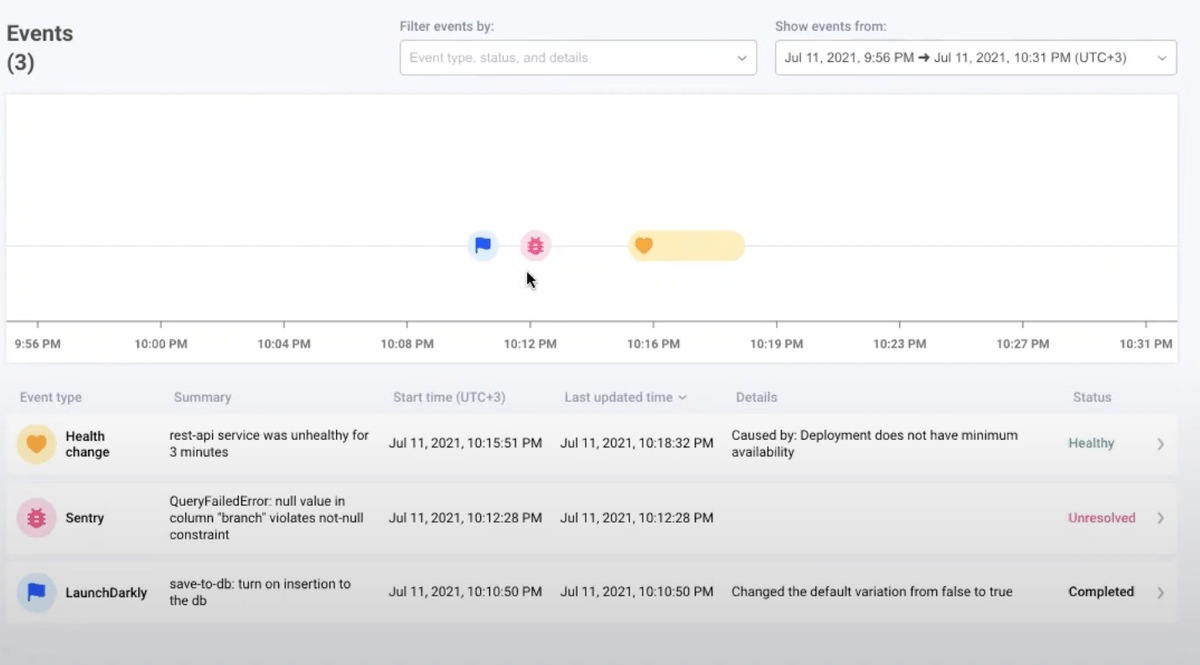Click the Unresolved status of Sentry event
Viewport: 1200px width, 665px height.
1101,518
